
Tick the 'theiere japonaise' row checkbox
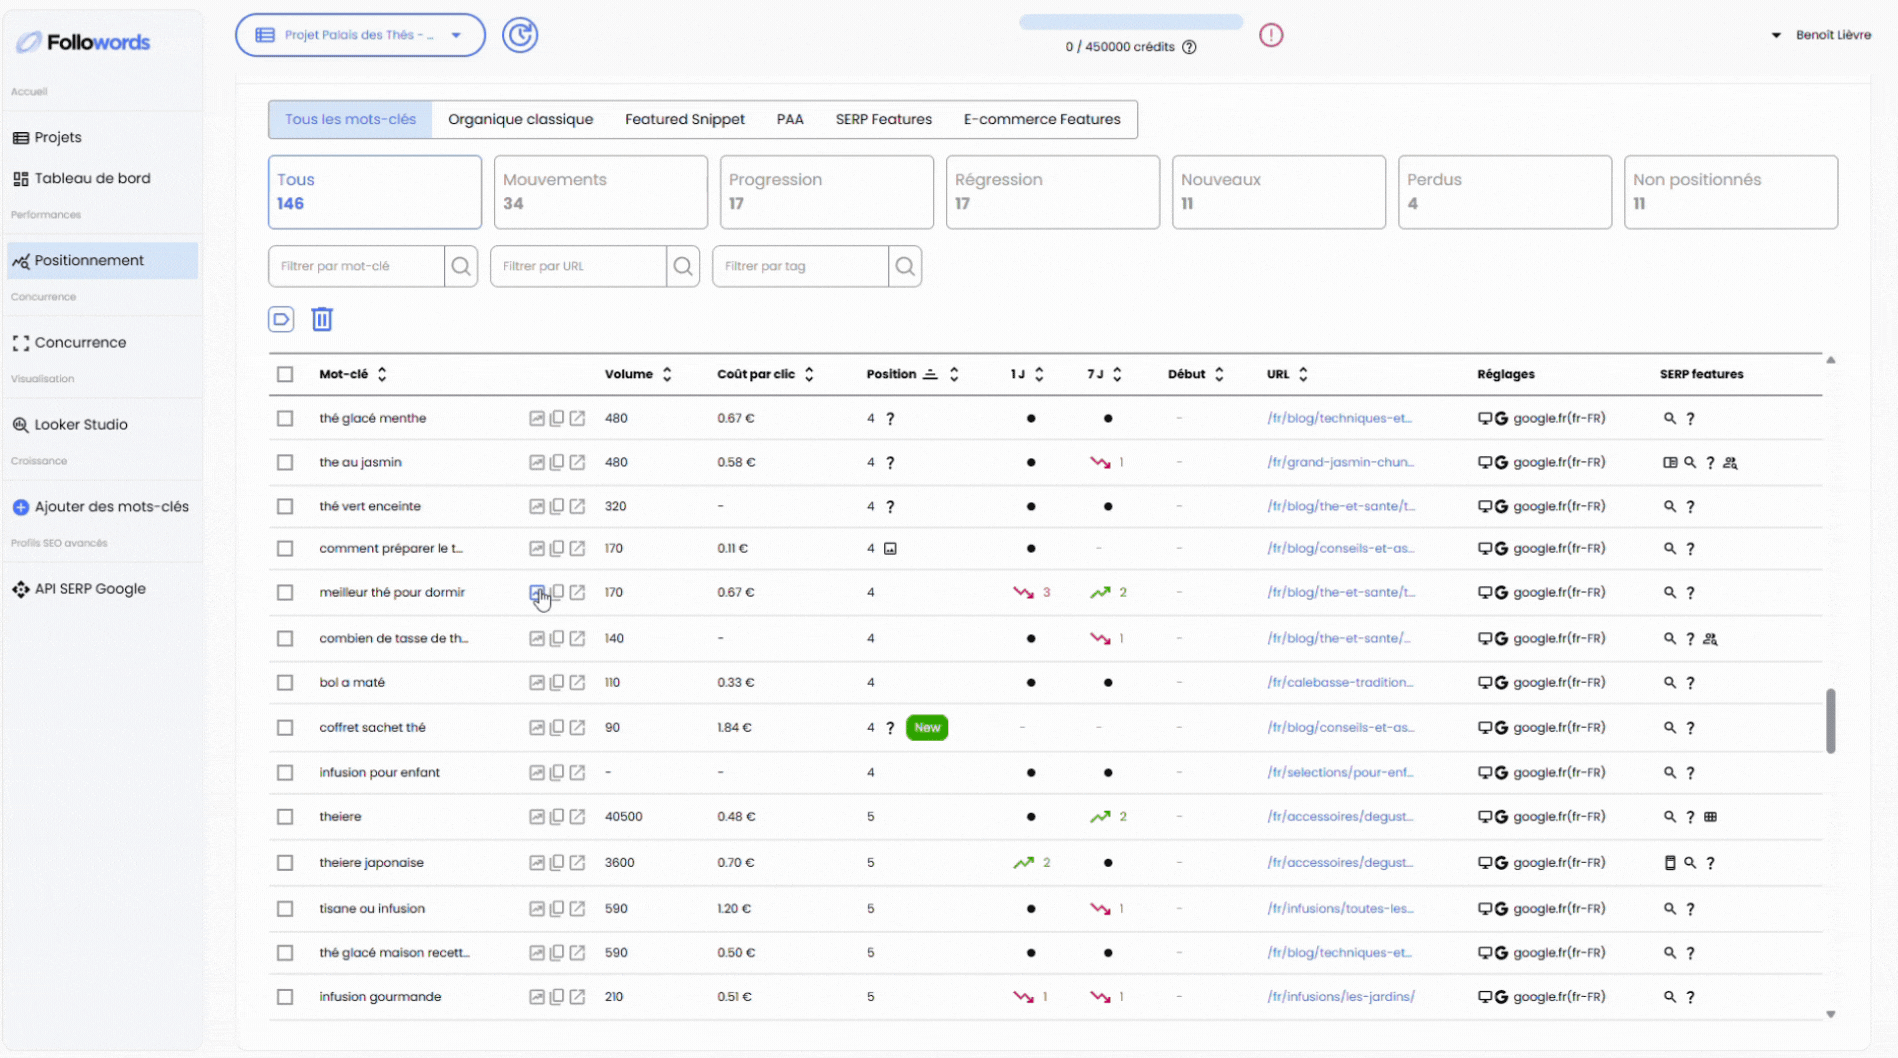(x=285, y=863)
